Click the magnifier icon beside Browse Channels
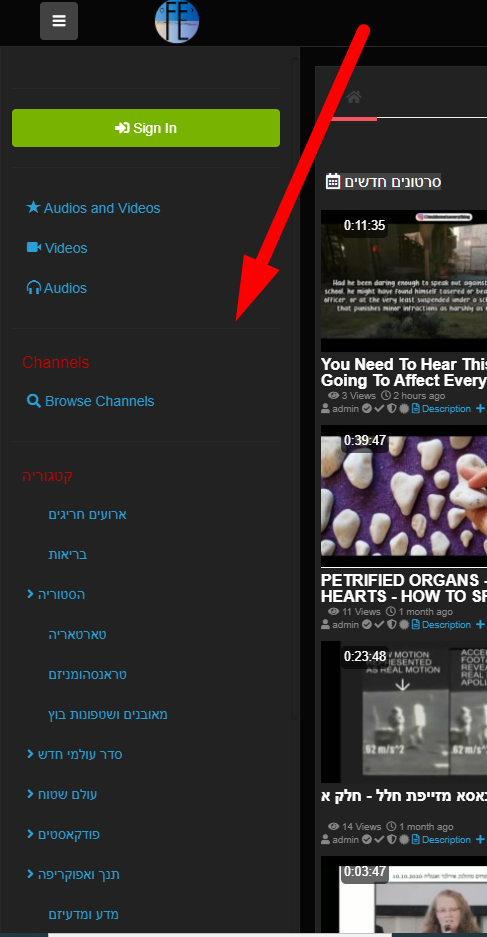 pos(34,400)
